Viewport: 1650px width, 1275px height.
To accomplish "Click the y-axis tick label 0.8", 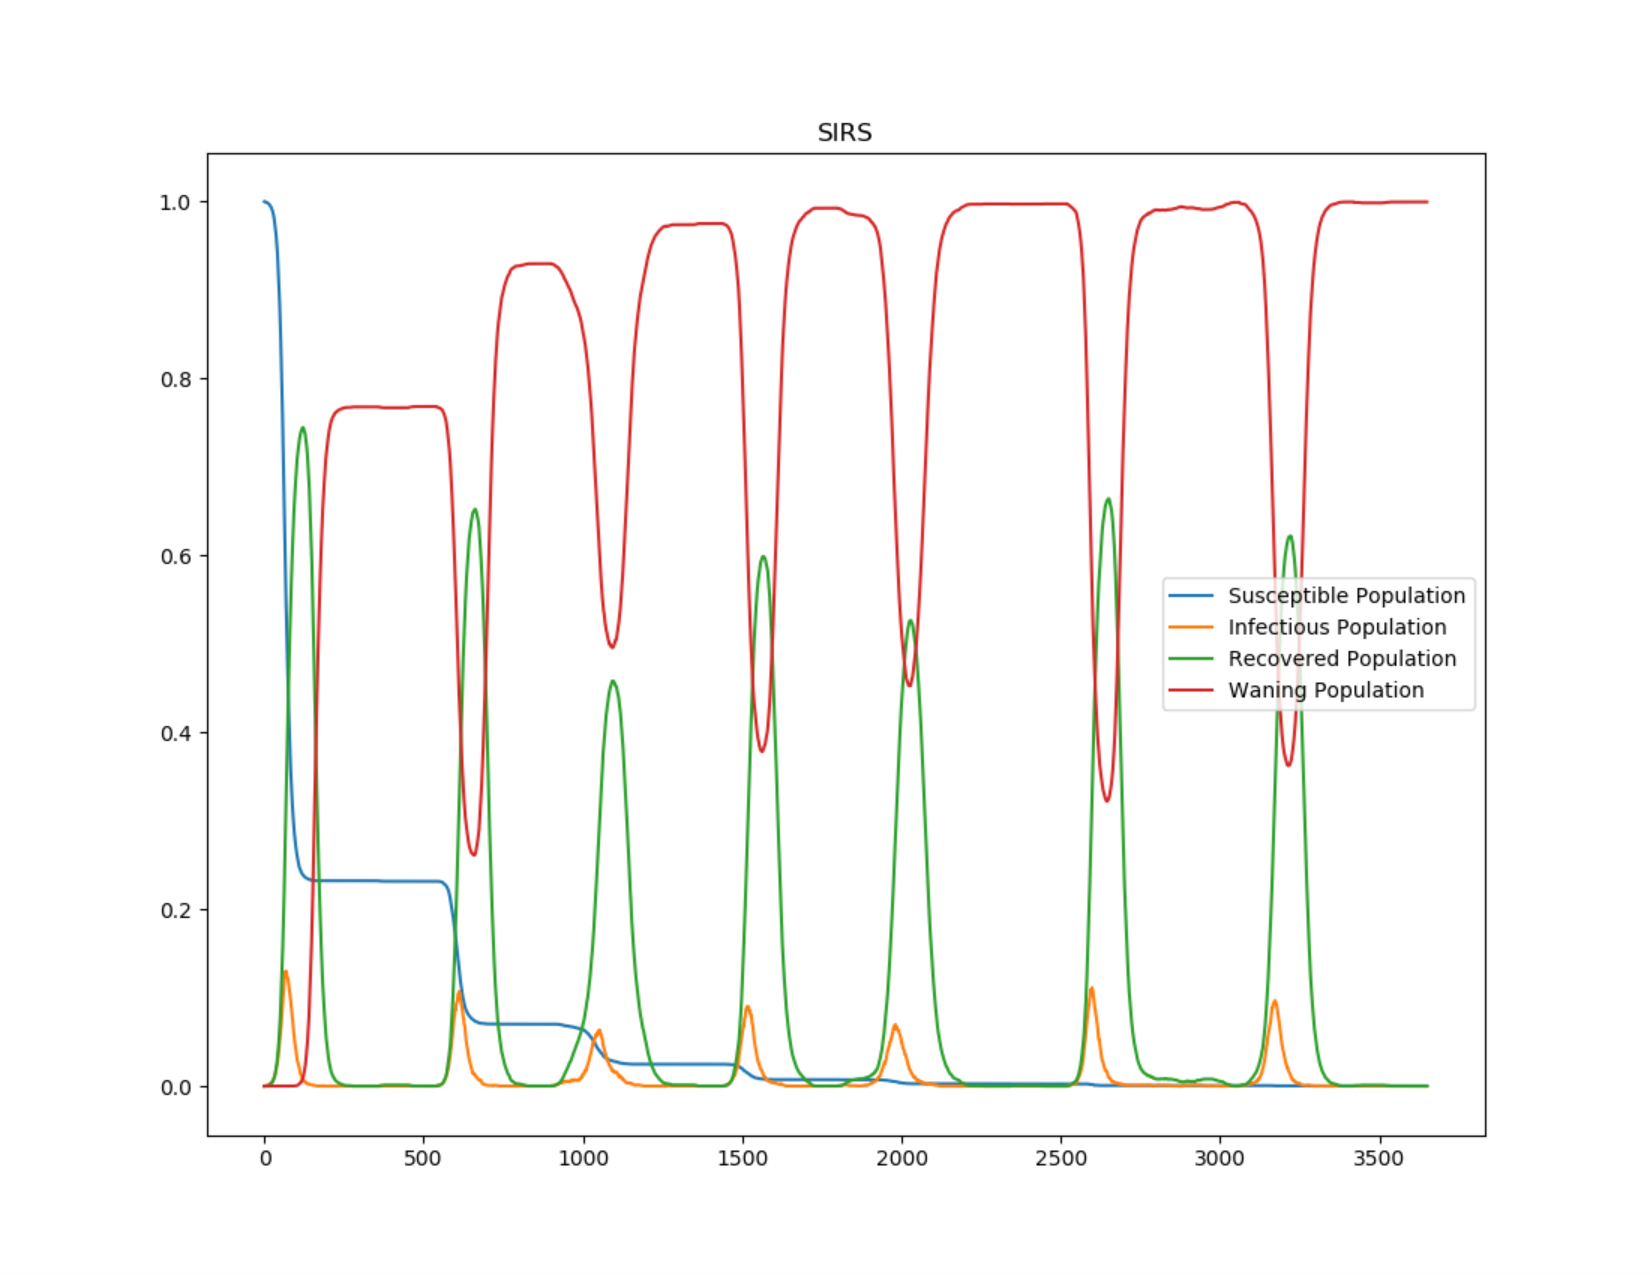I will (175, 380).
